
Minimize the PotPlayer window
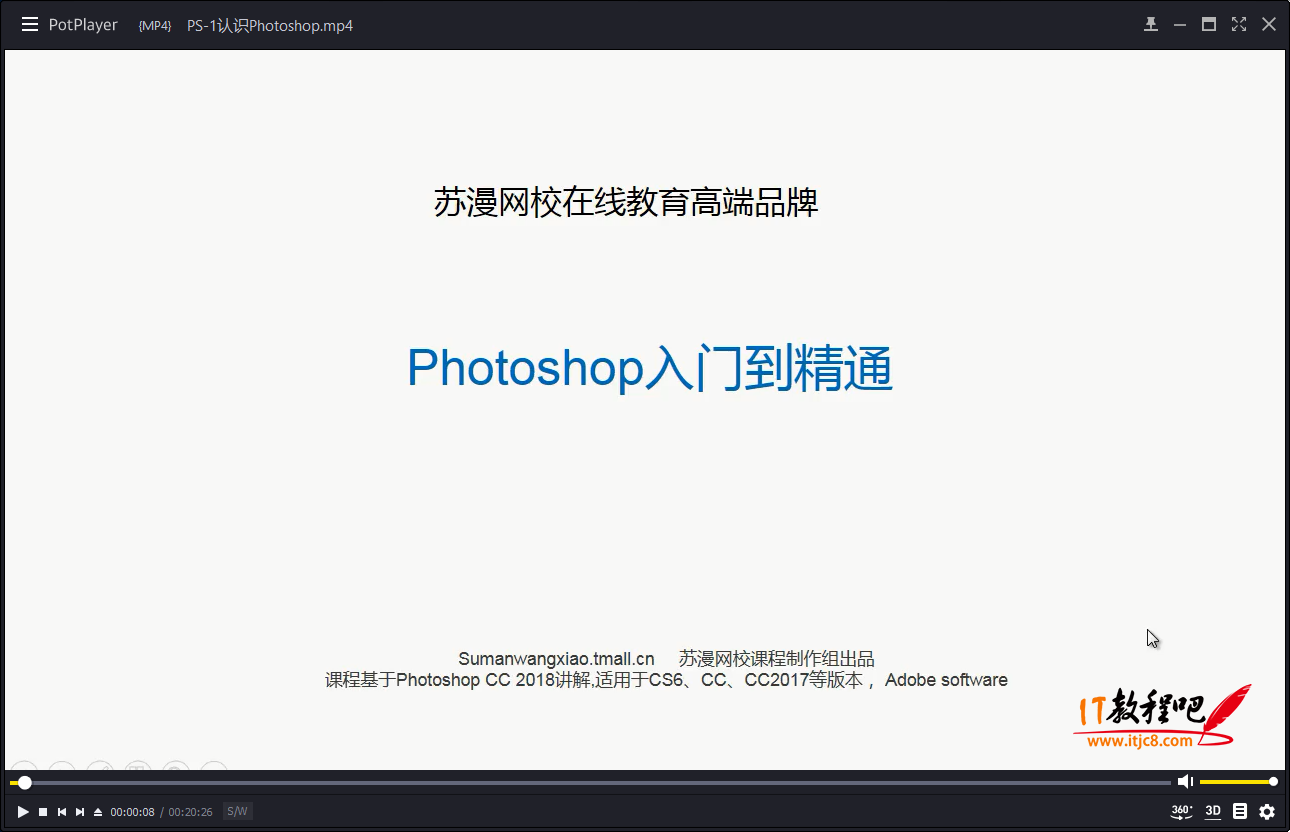(x=1180, y=25)
